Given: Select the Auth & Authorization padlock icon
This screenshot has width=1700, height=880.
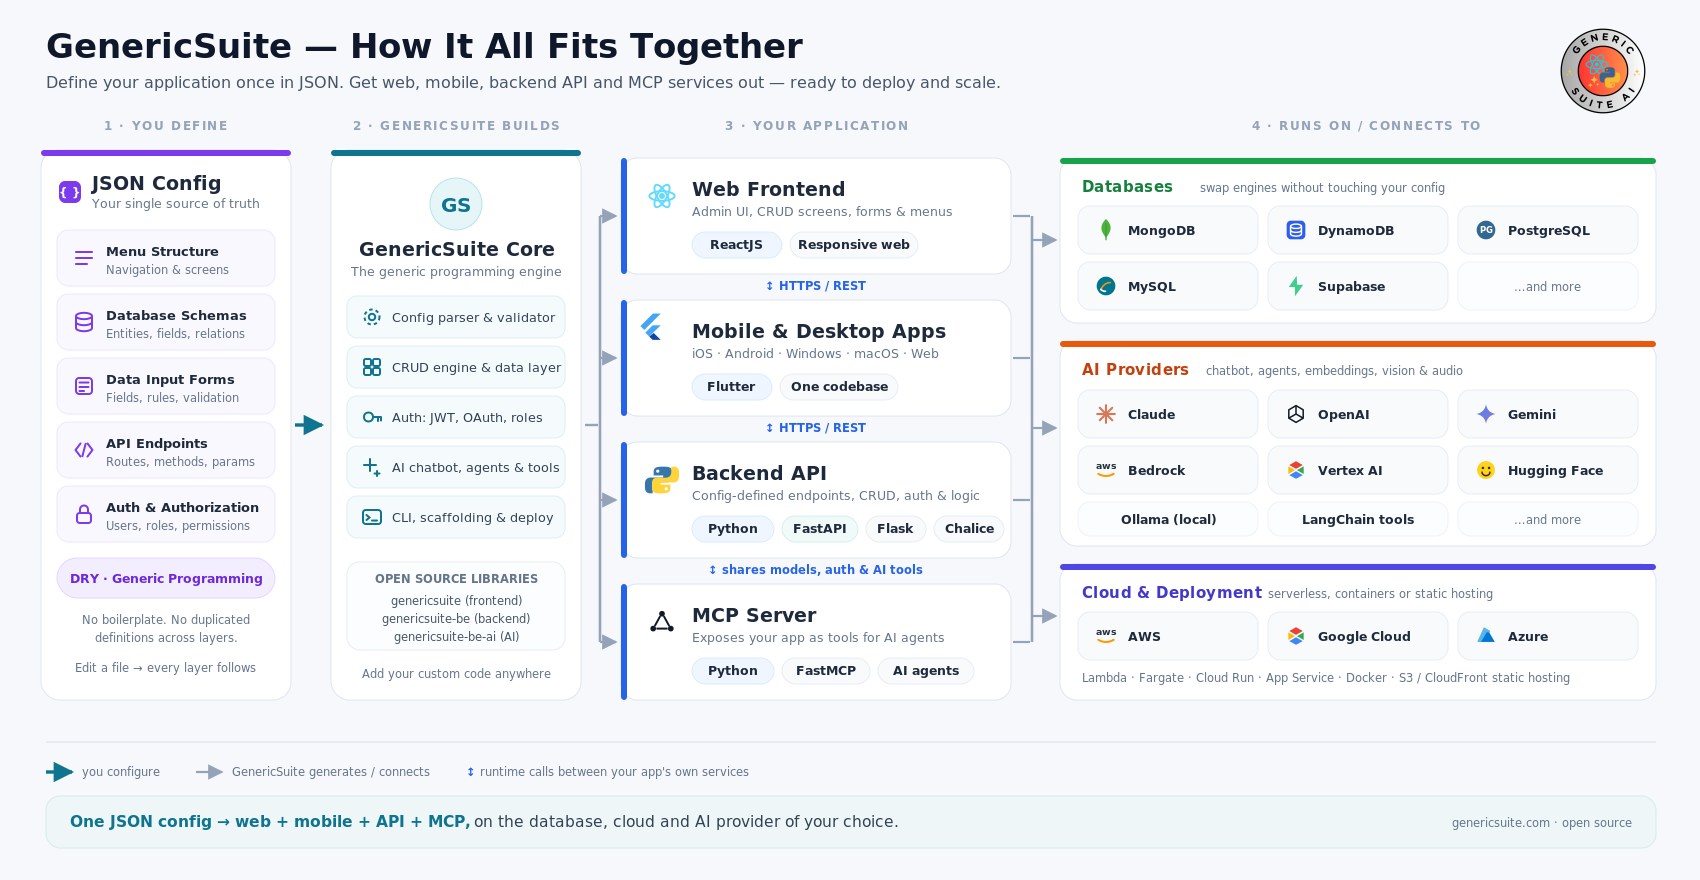Looking at the screenshot, I should [84, 514].
